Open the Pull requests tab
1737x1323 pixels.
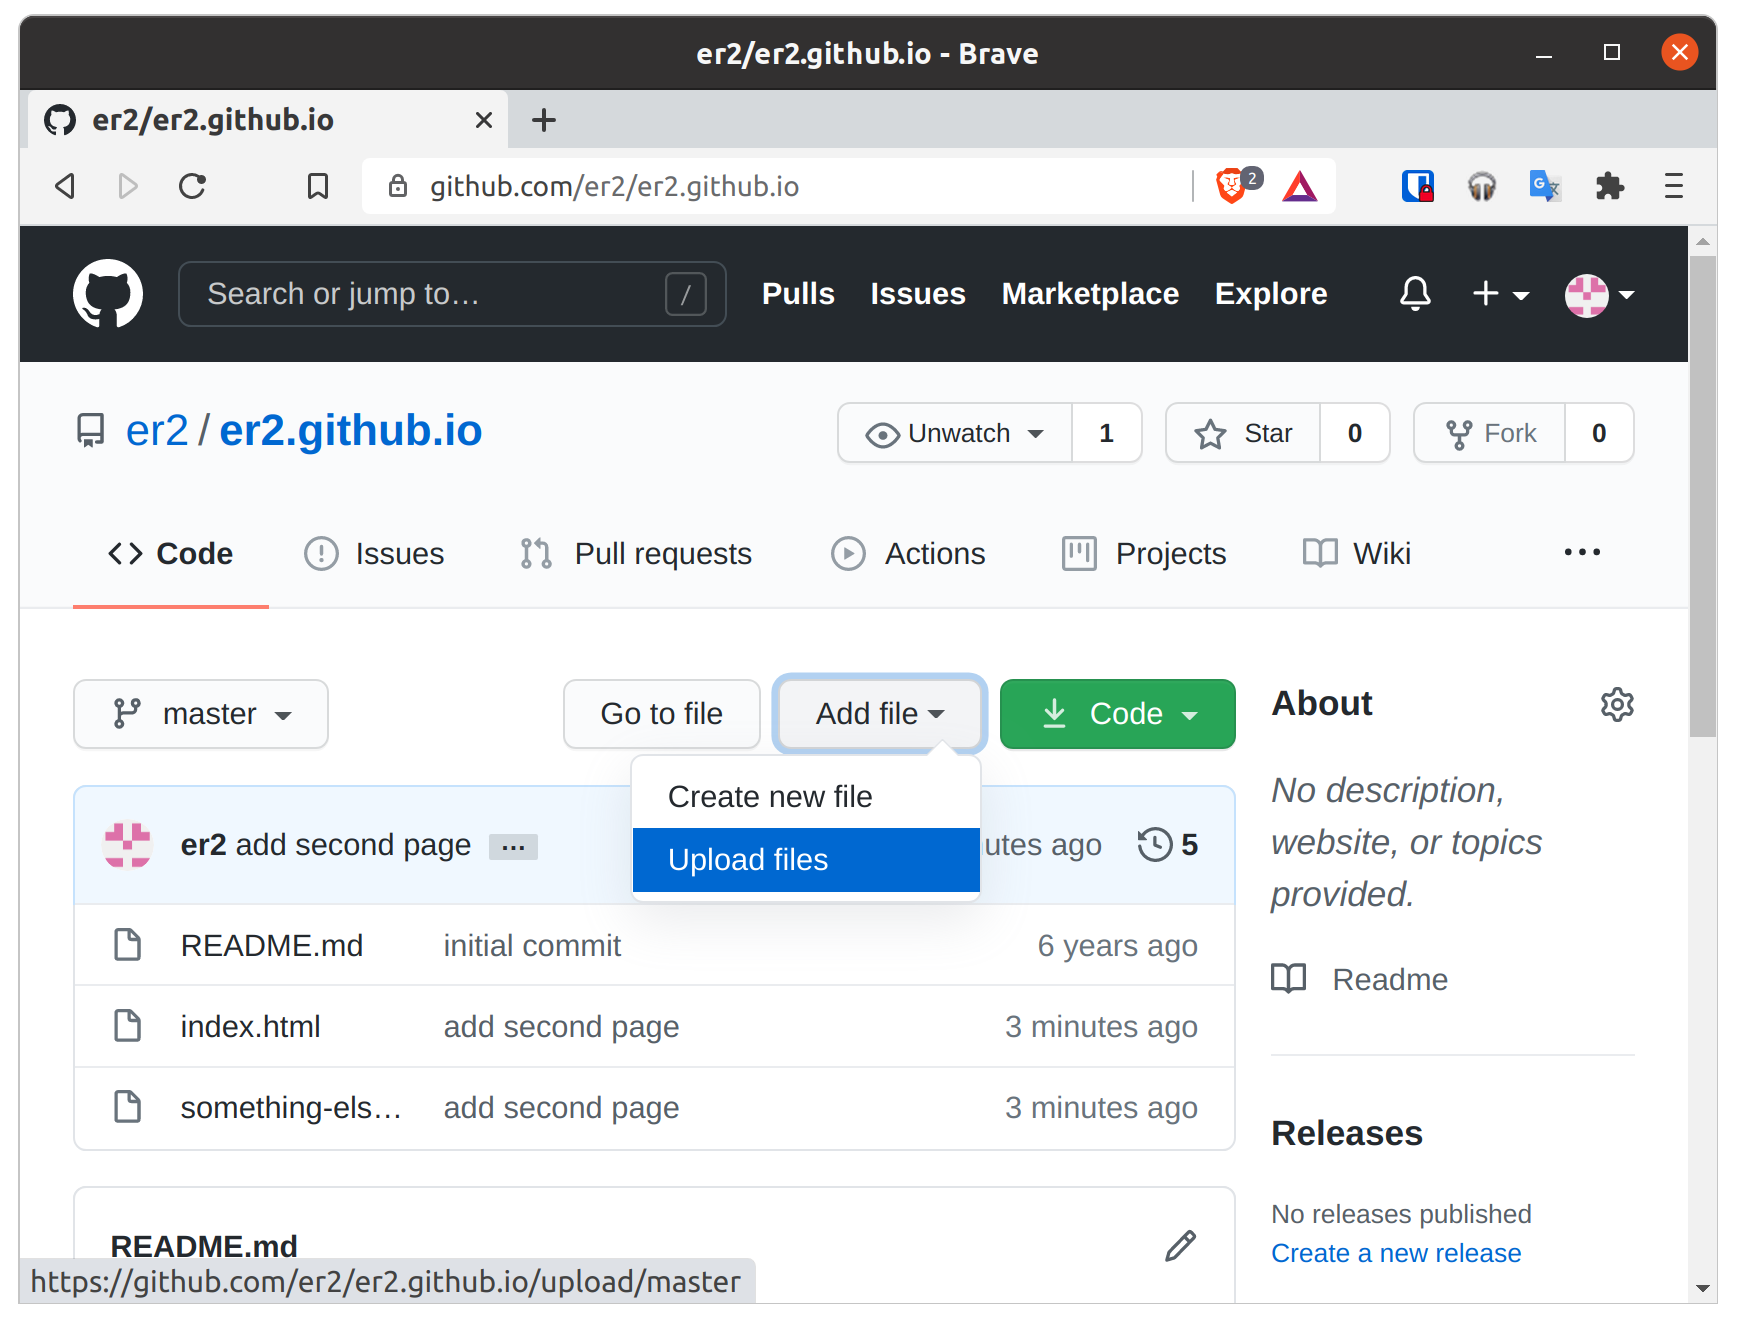tap(636, 553)
